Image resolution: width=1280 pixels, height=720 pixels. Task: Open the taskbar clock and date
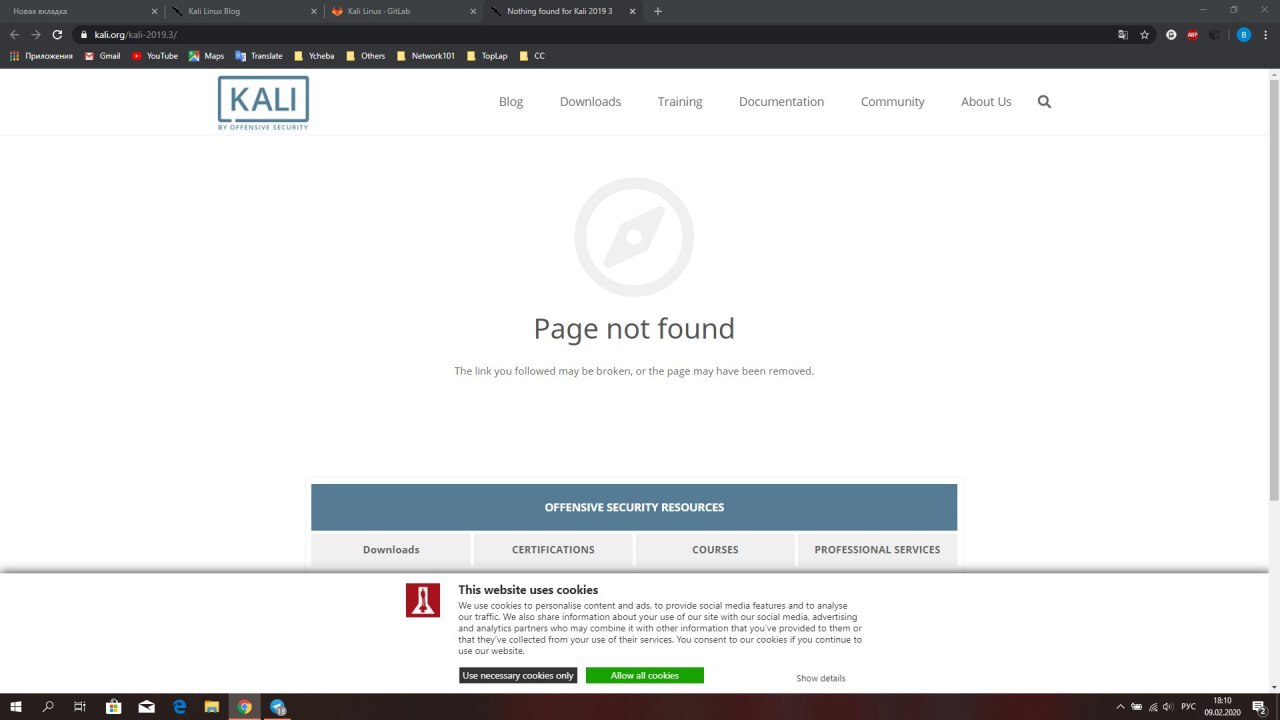(1222, 707)
